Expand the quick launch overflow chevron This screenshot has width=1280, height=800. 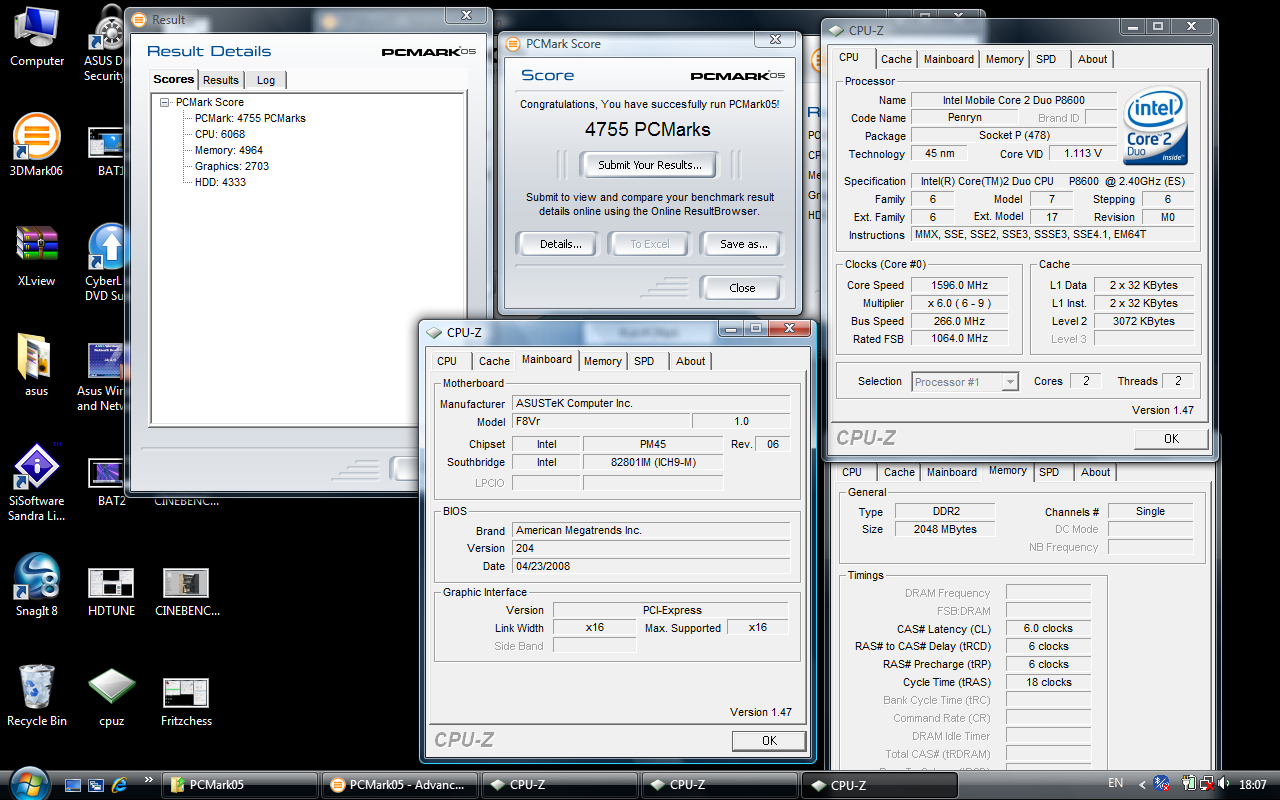tap(149, 779)
